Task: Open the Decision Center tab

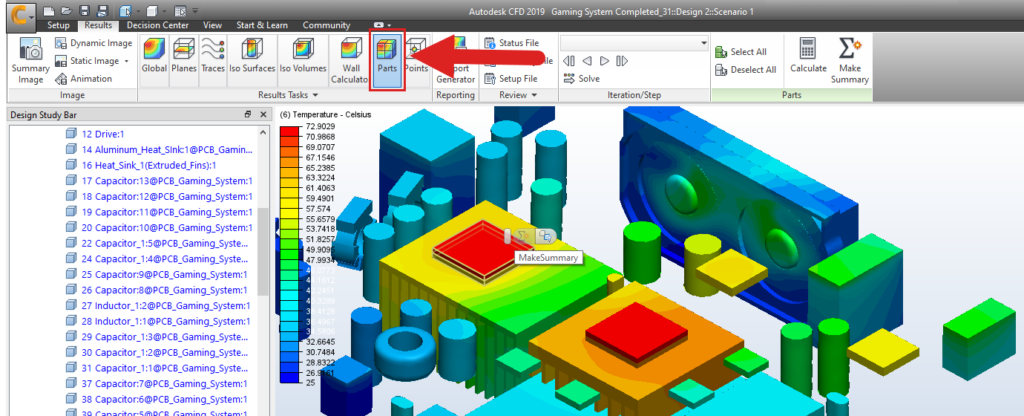Action: [x=157, y=25]
